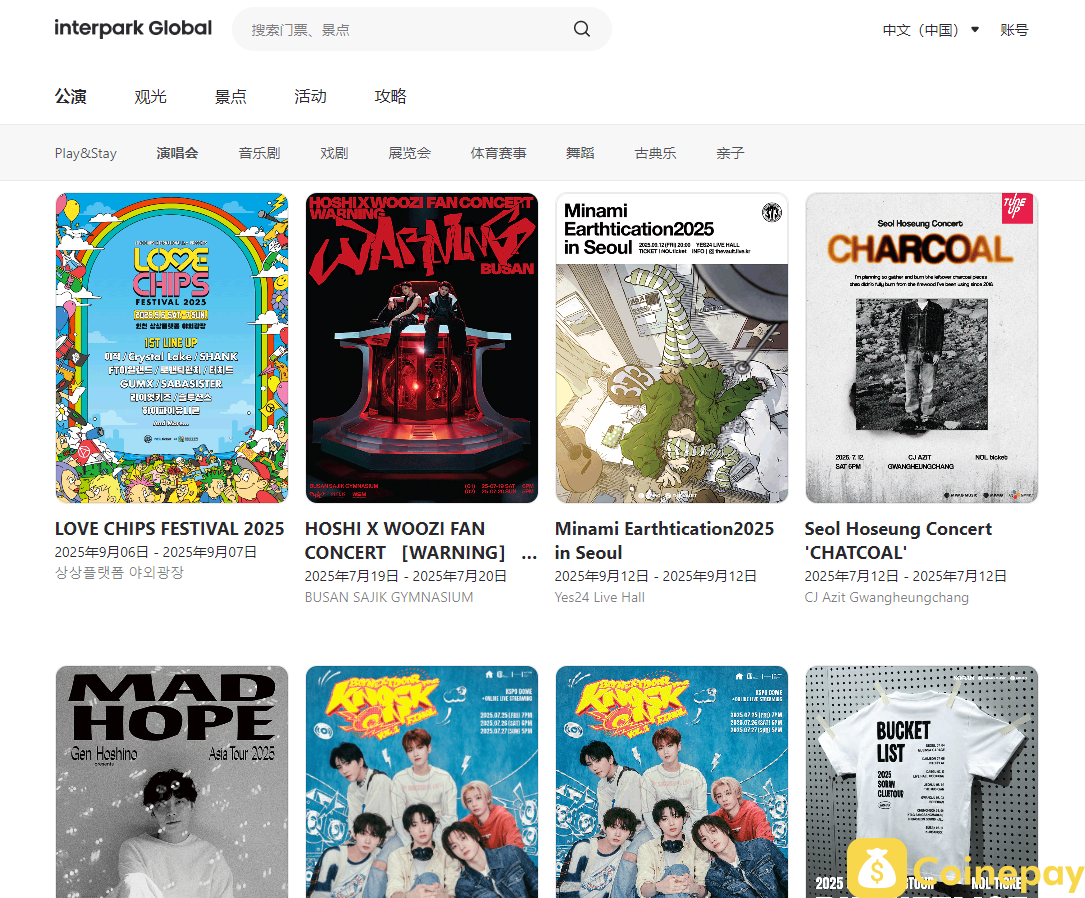Screen dimensions: 1085x898
Task: Open the 景点 tab
Action: pos(230,96)
